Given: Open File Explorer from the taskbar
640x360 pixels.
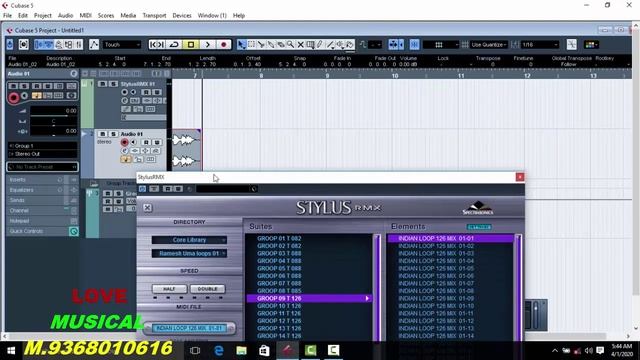Looking at the screenshot, I should point(241,350).
